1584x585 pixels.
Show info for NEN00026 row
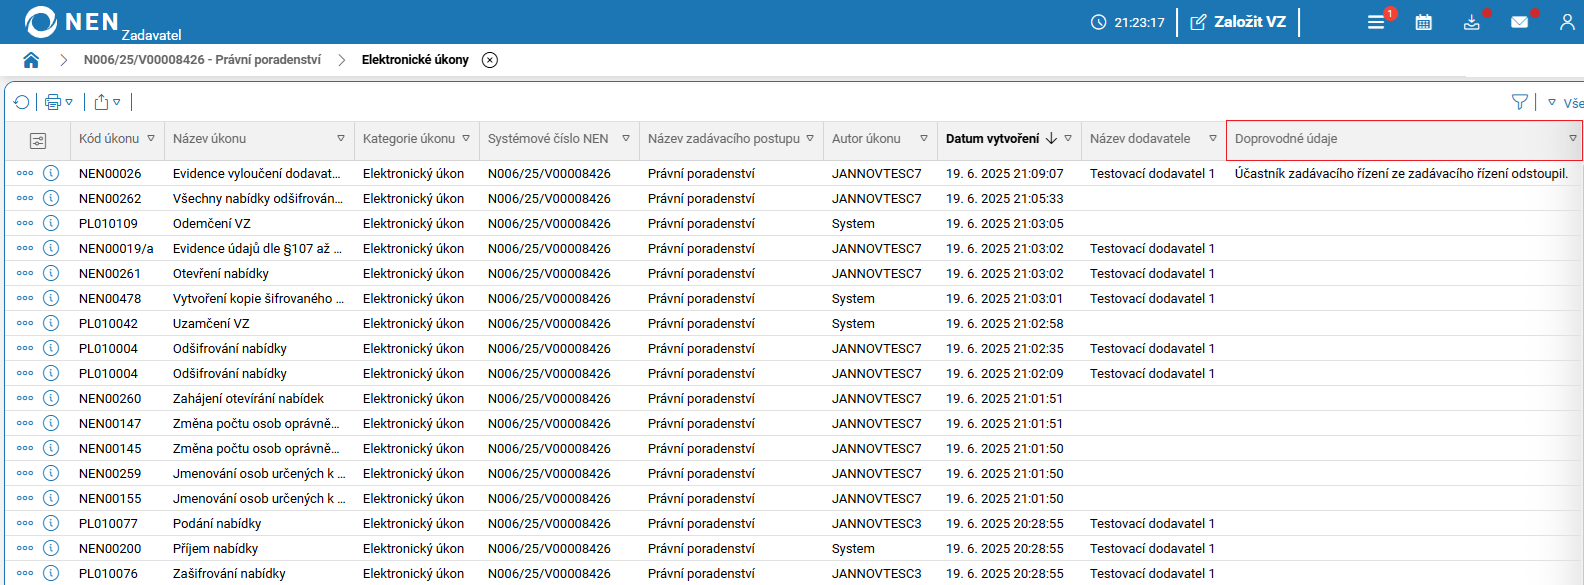point(51,173)
